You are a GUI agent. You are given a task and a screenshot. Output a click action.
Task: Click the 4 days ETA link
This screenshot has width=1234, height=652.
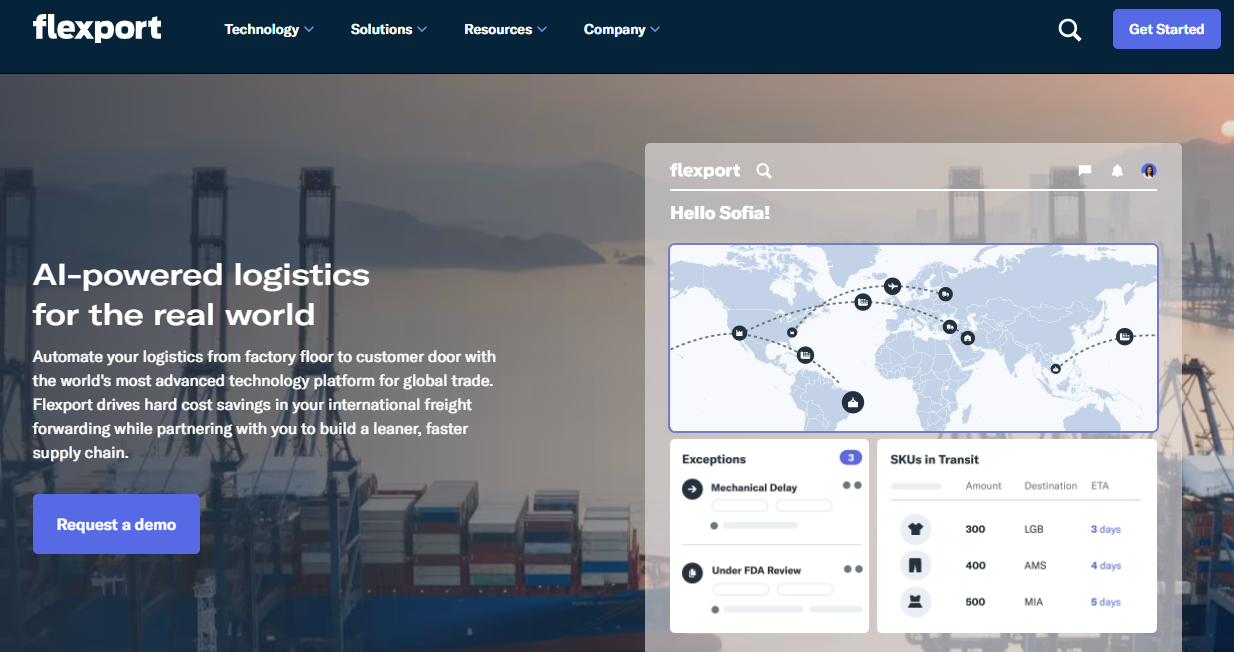(1105, 566)
